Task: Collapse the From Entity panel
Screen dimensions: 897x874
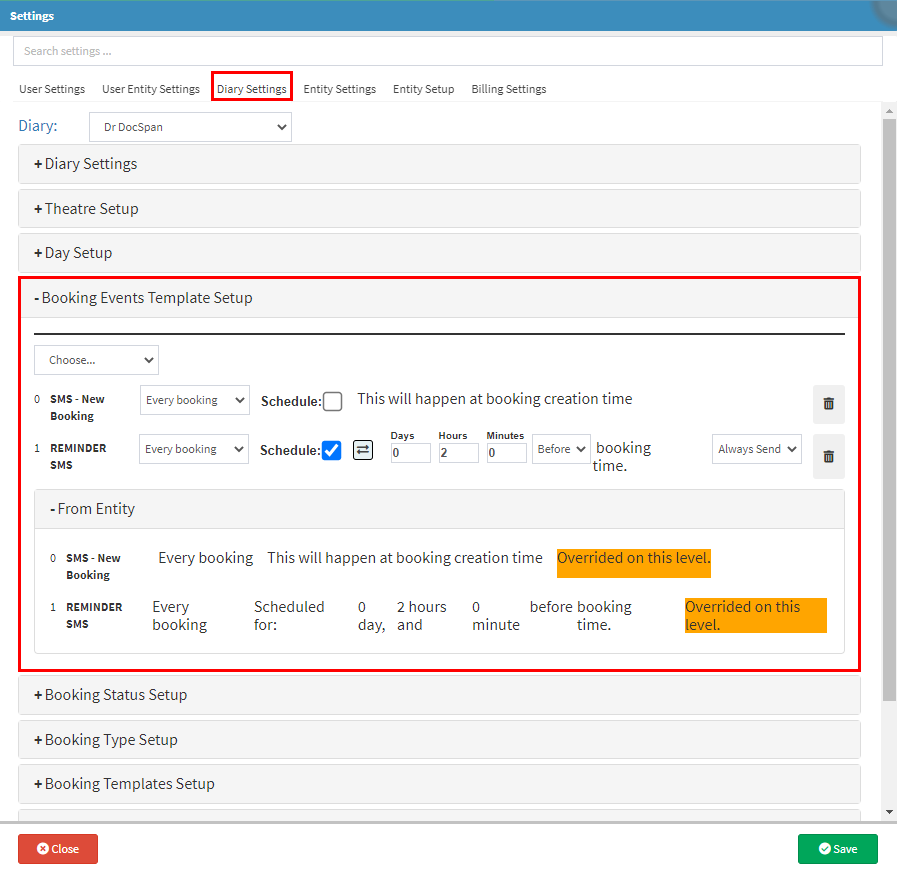Action: pyautogui.click(x=95, y=509)
